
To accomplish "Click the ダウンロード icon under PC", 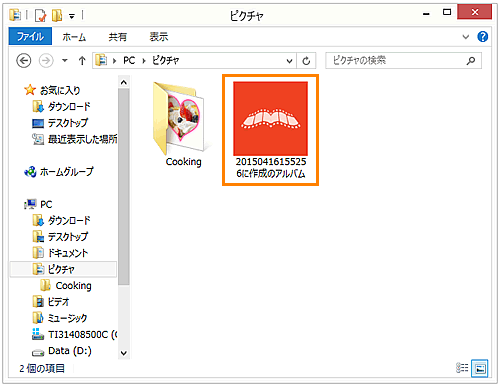I will [38, 220].
